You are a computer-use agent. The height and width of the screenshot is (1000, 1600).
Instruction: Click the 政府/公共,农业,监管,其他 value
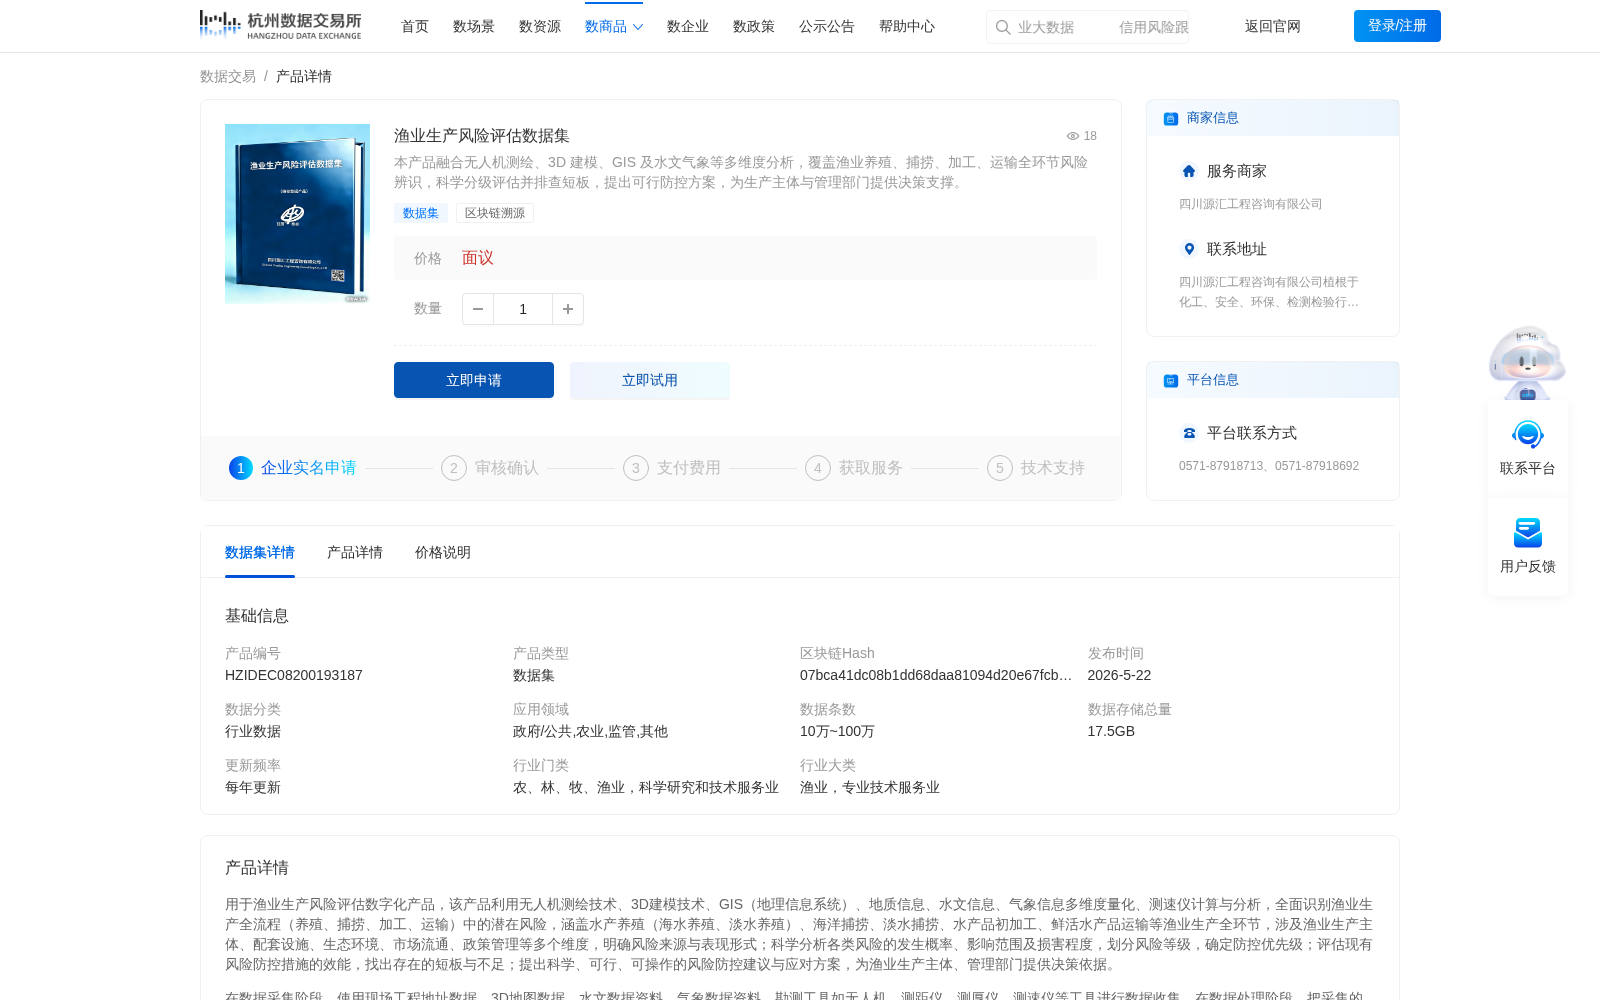coord(590,731)
